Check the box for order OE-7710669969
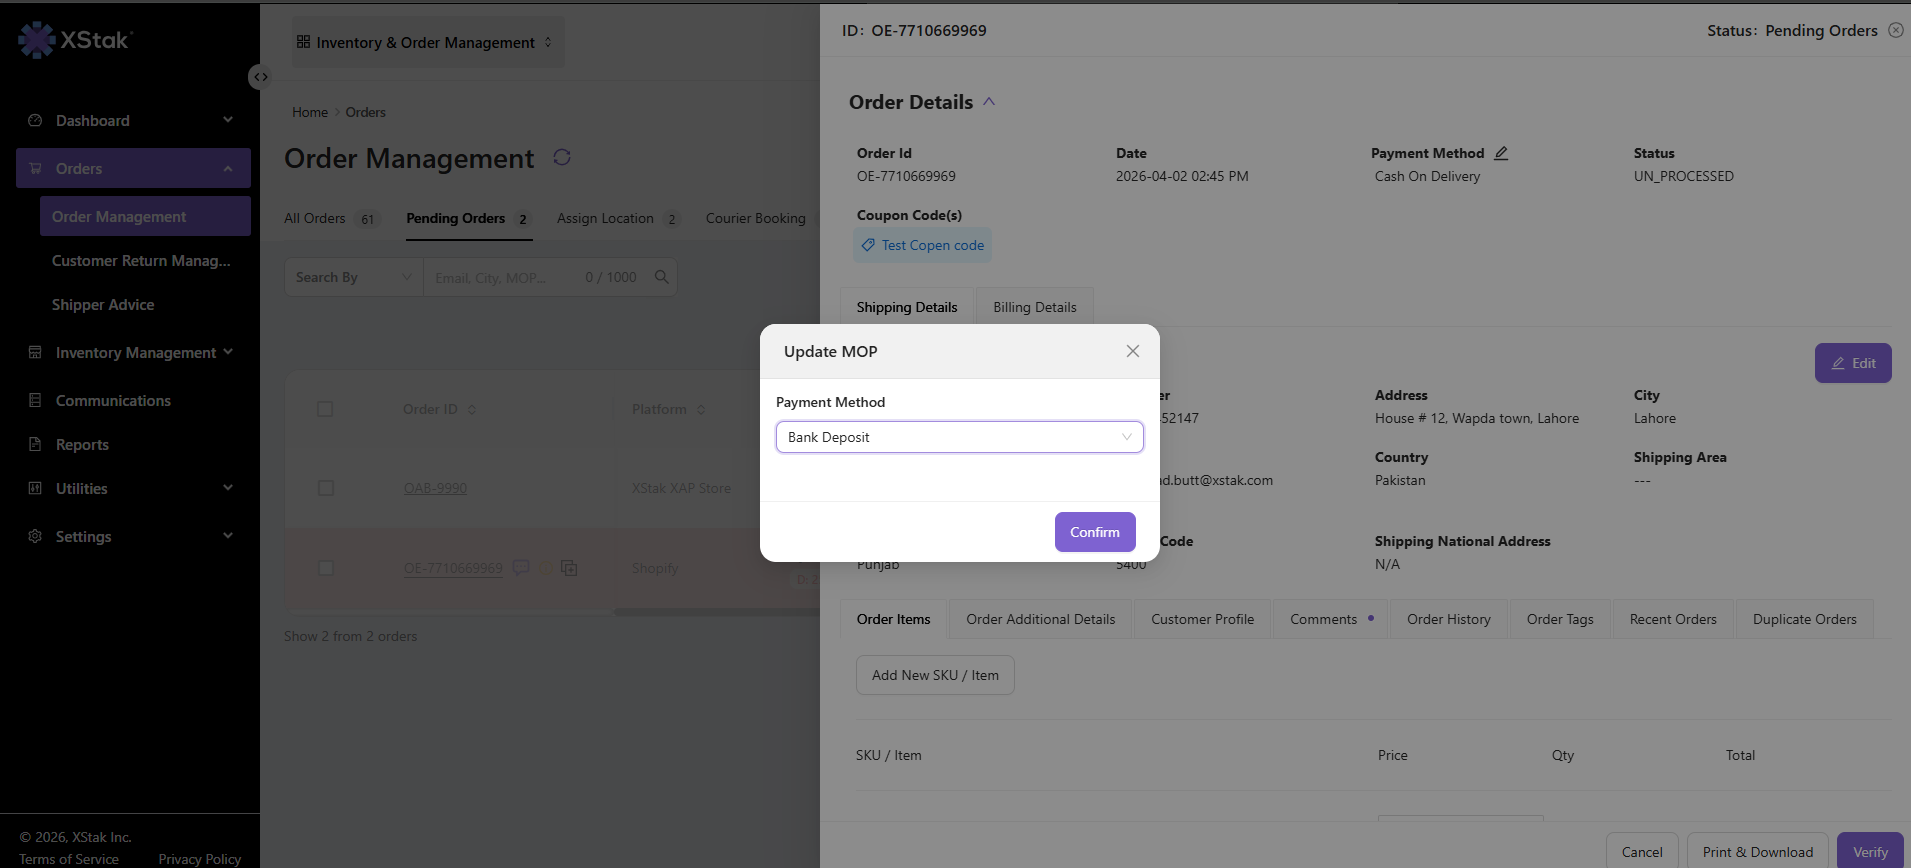This screenshot has height=868, width=1911. [x=325, y=568]
